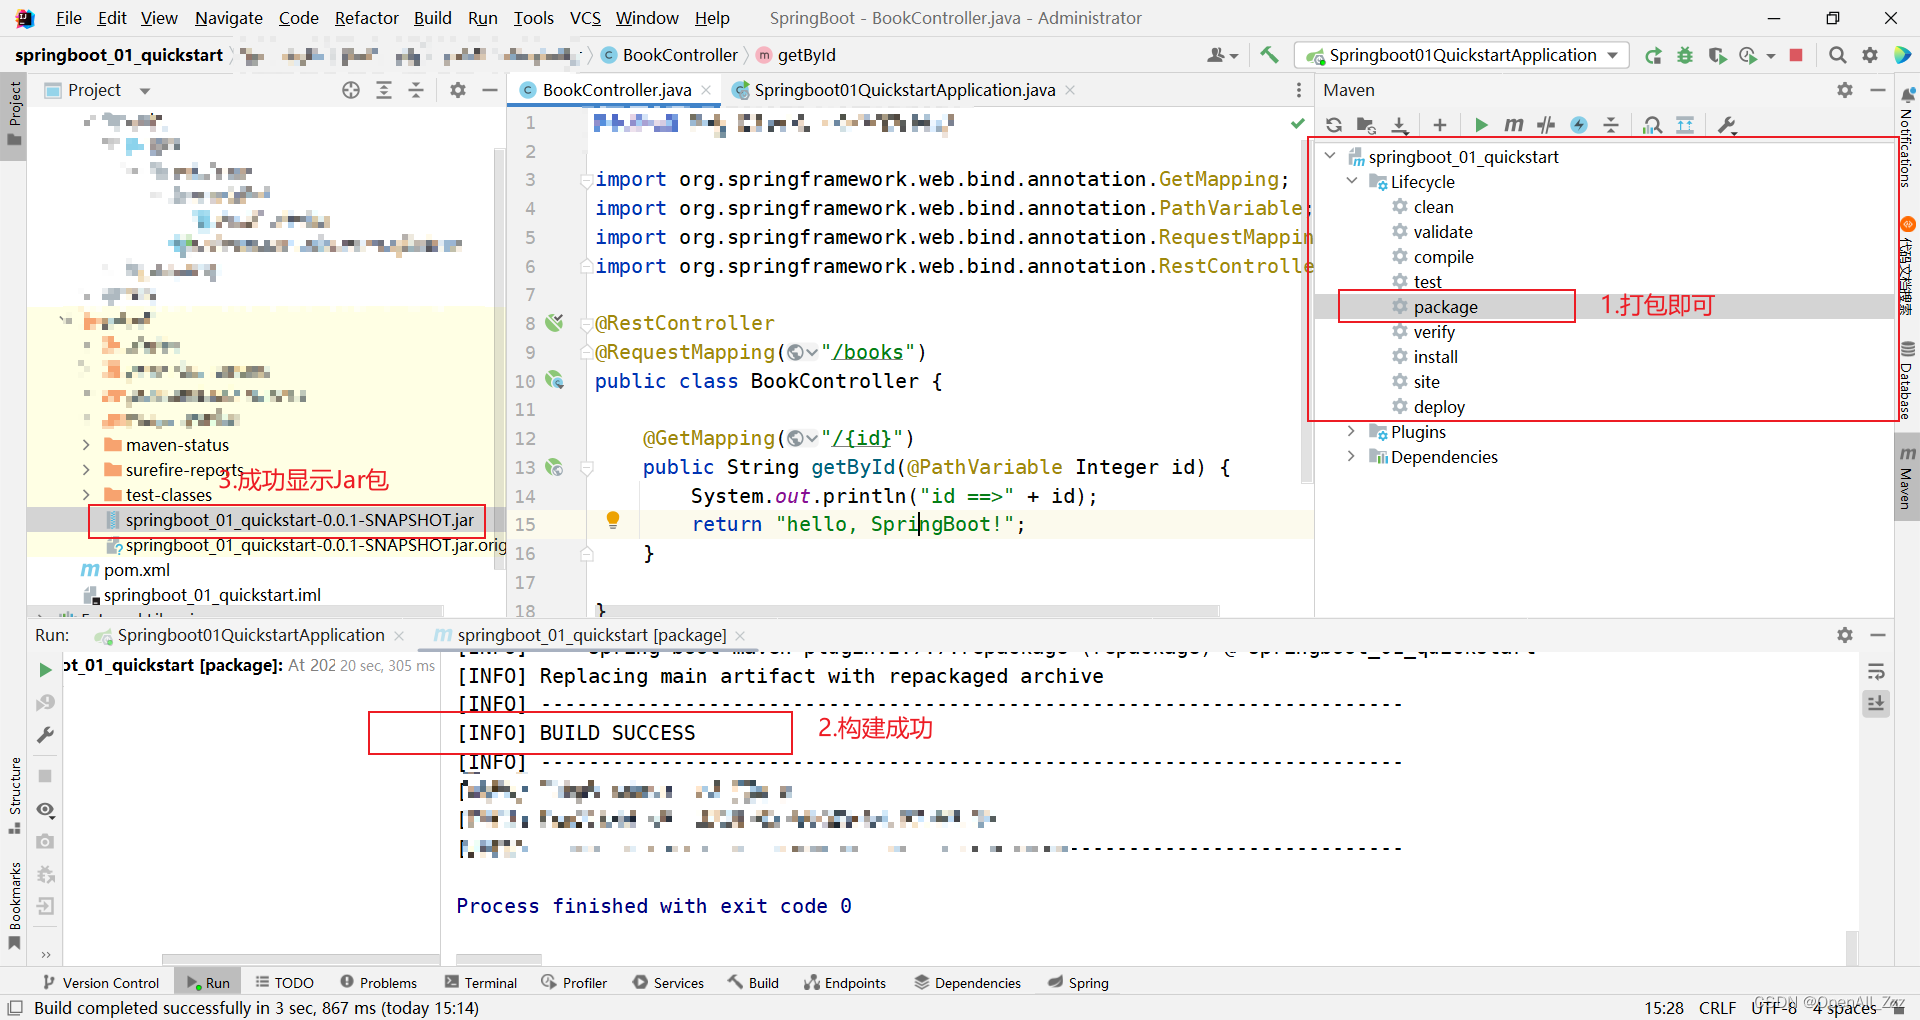Expand test-classes folder

click(86, 494)
